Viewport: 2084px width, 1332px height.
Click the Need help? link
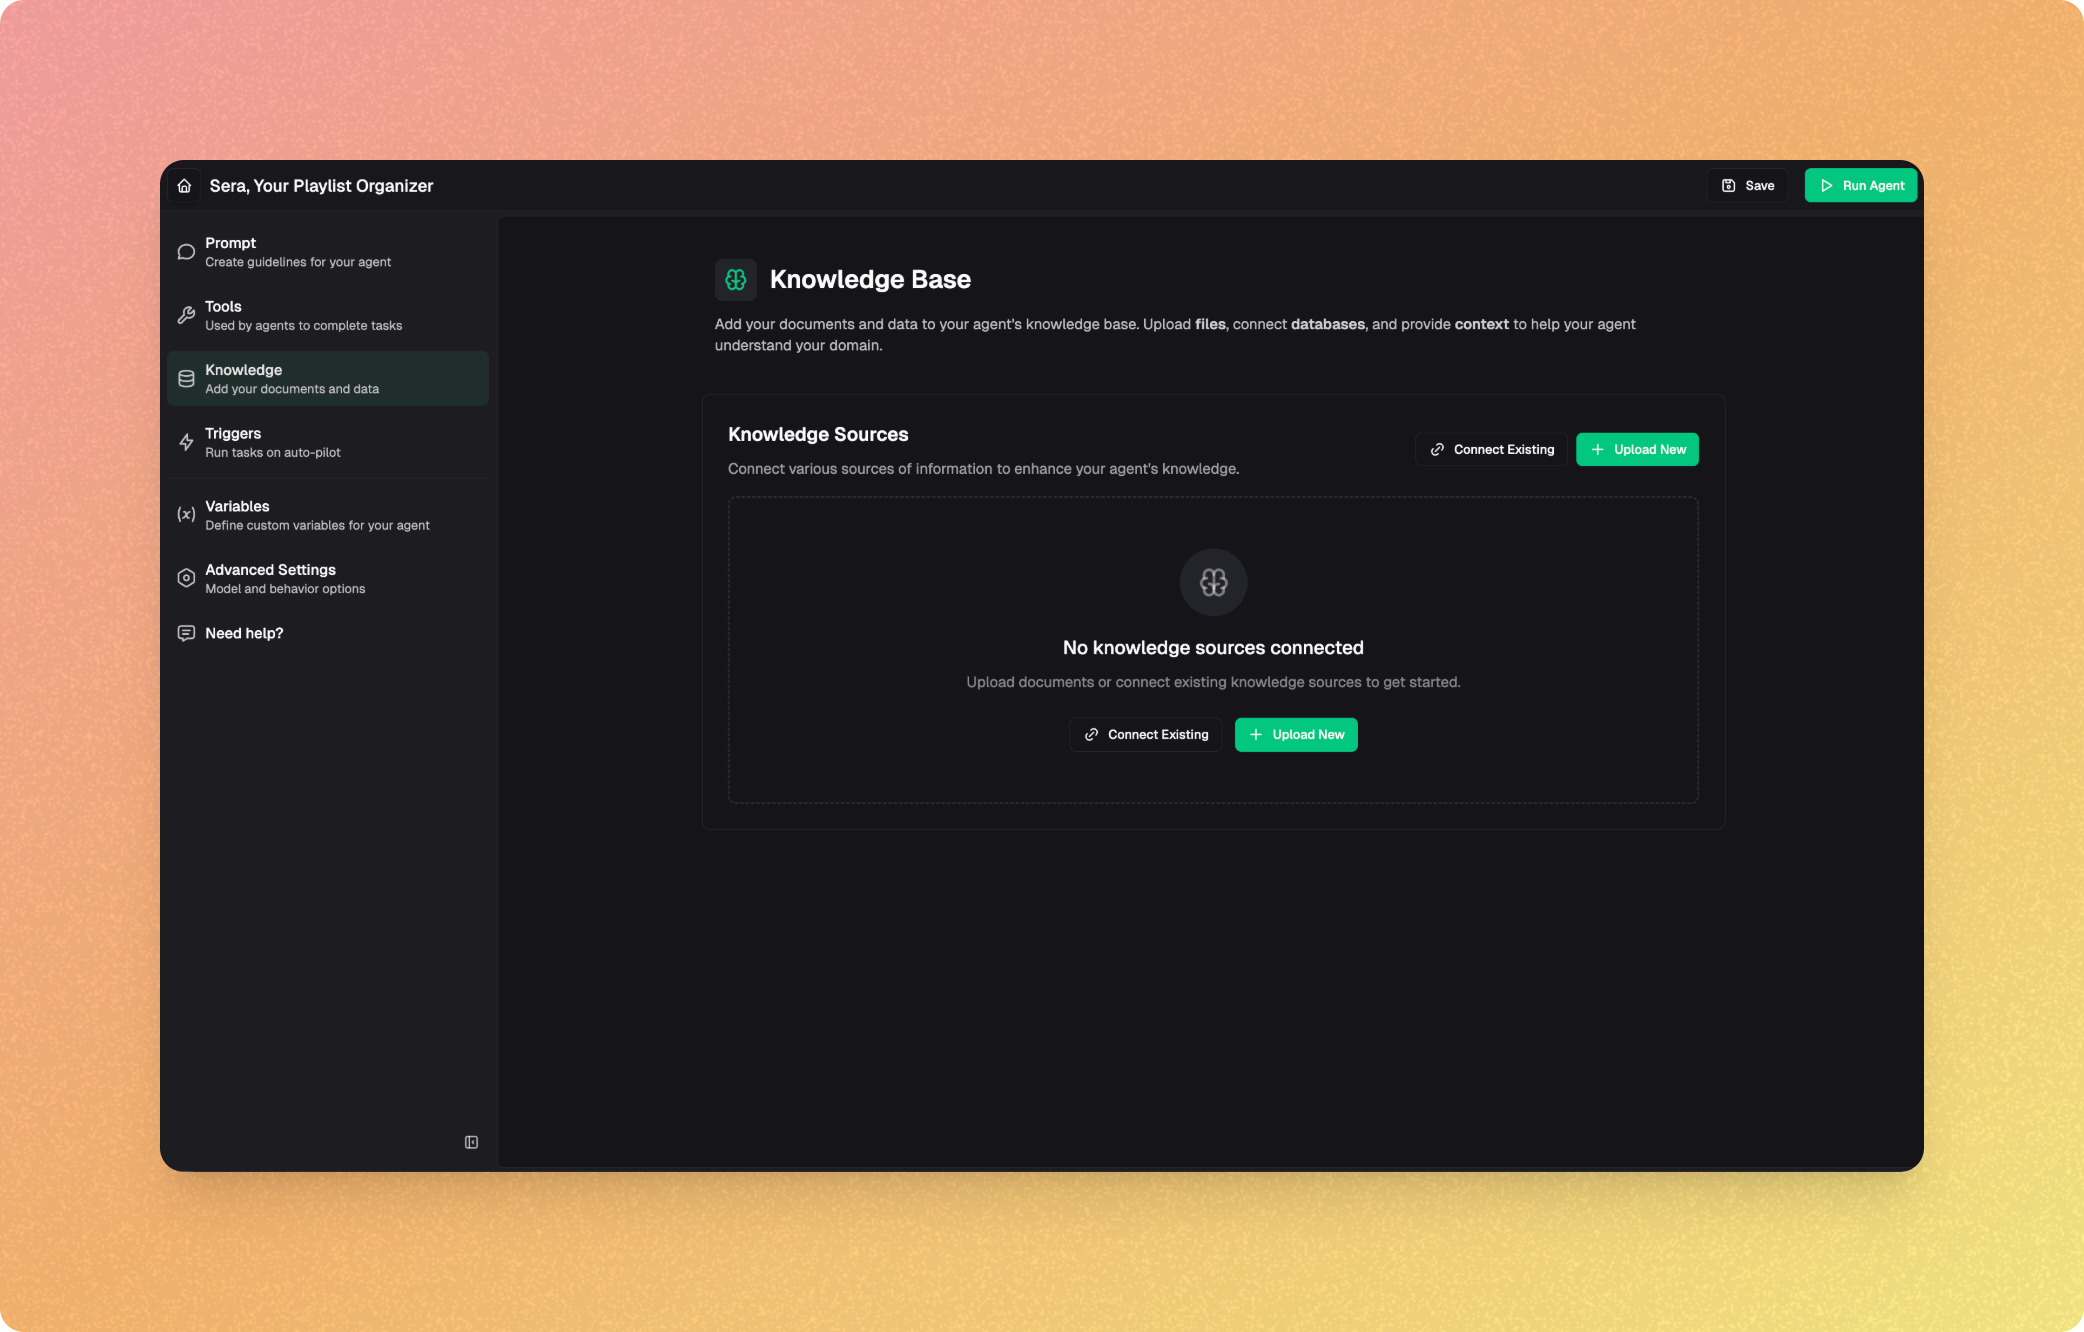tap(244, 633)
